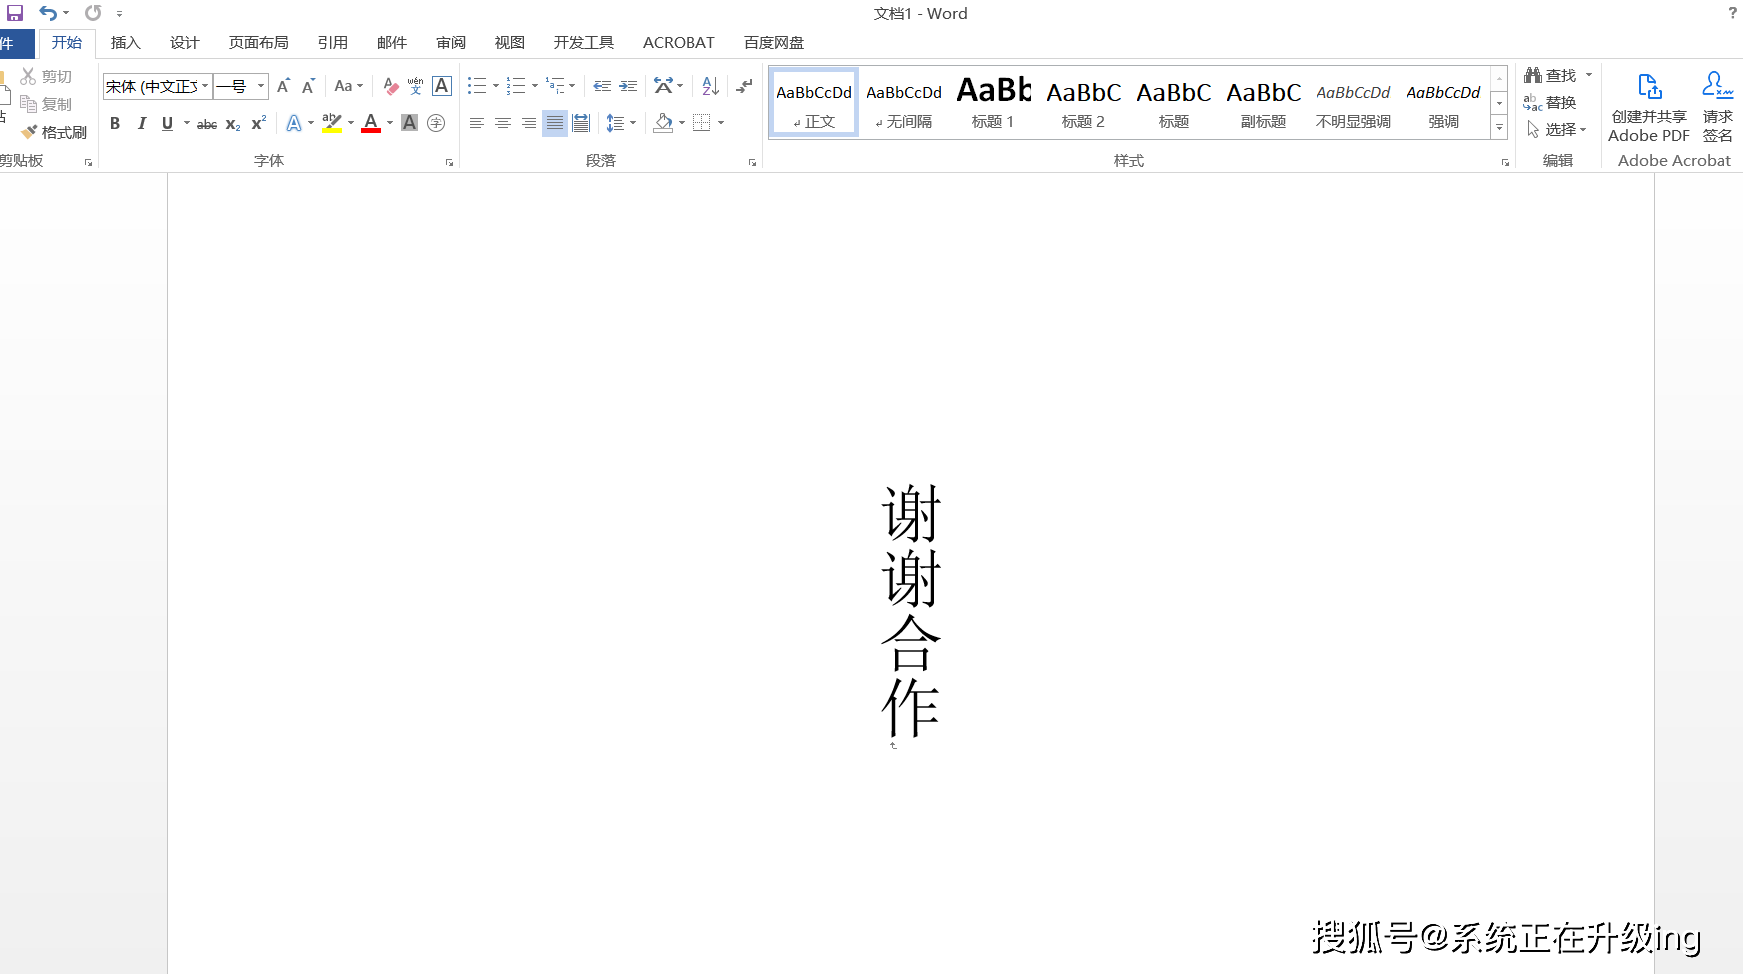Switch to the 设计 tab

184,43
